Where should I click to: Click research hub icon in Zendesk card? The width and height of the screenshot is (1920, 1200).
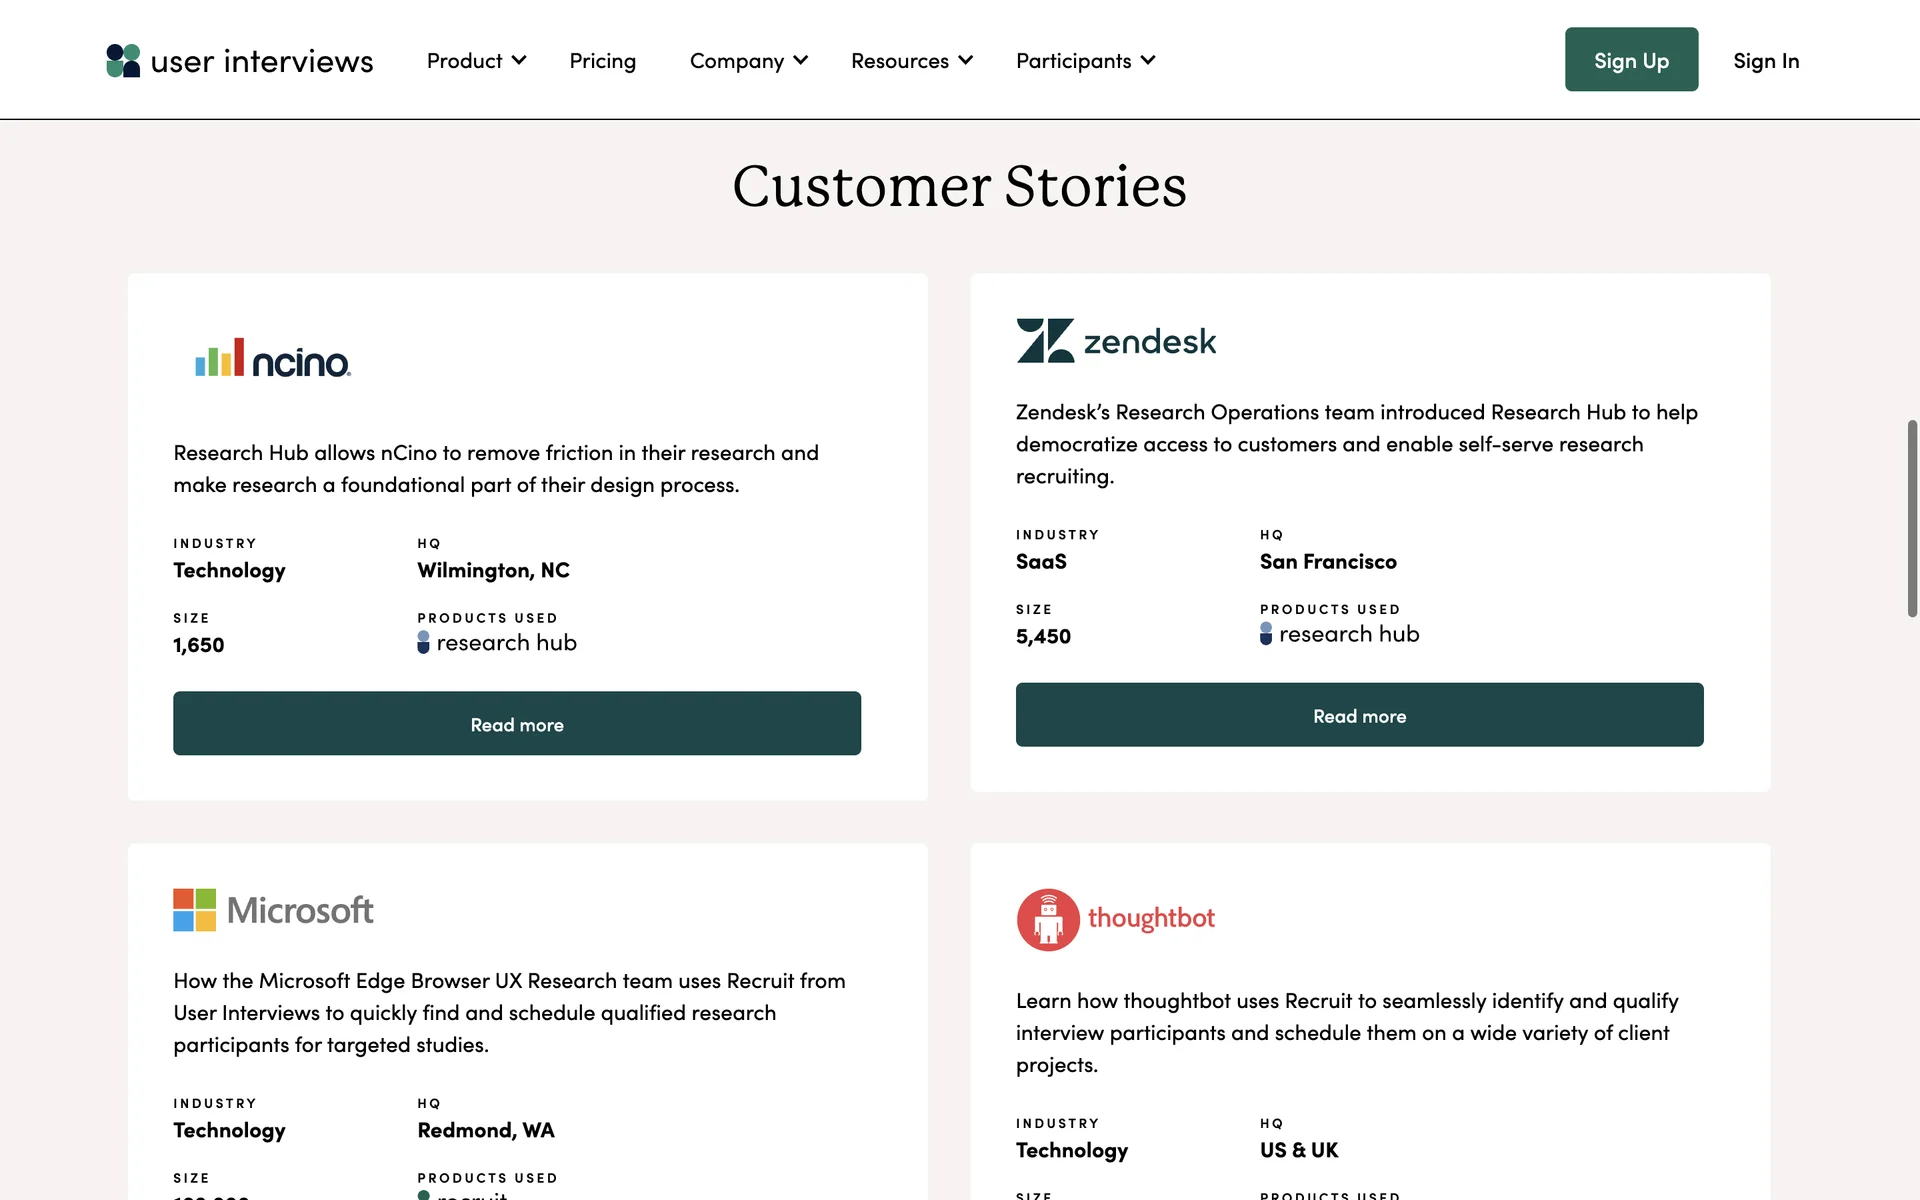click(x=1266, y=634)
